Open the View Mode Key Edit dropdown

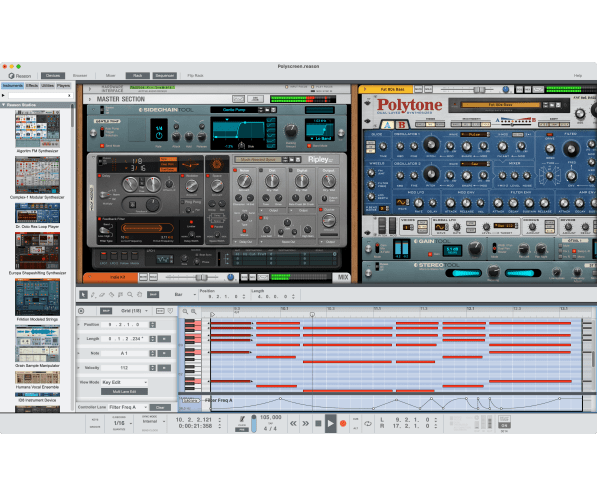[125, 382]
